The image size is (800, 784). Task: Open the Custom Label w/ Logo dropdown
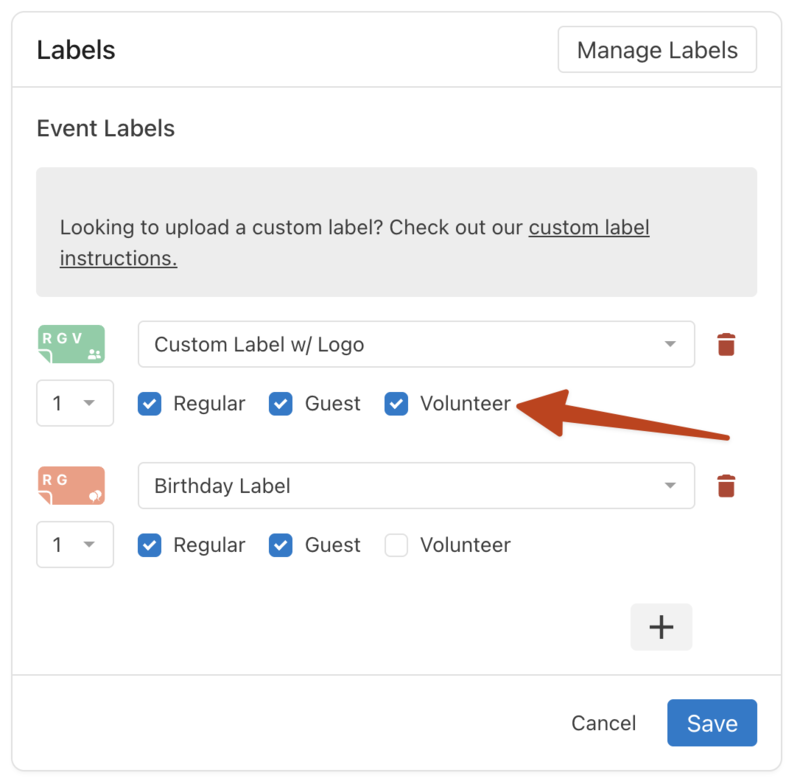(416, 345)
